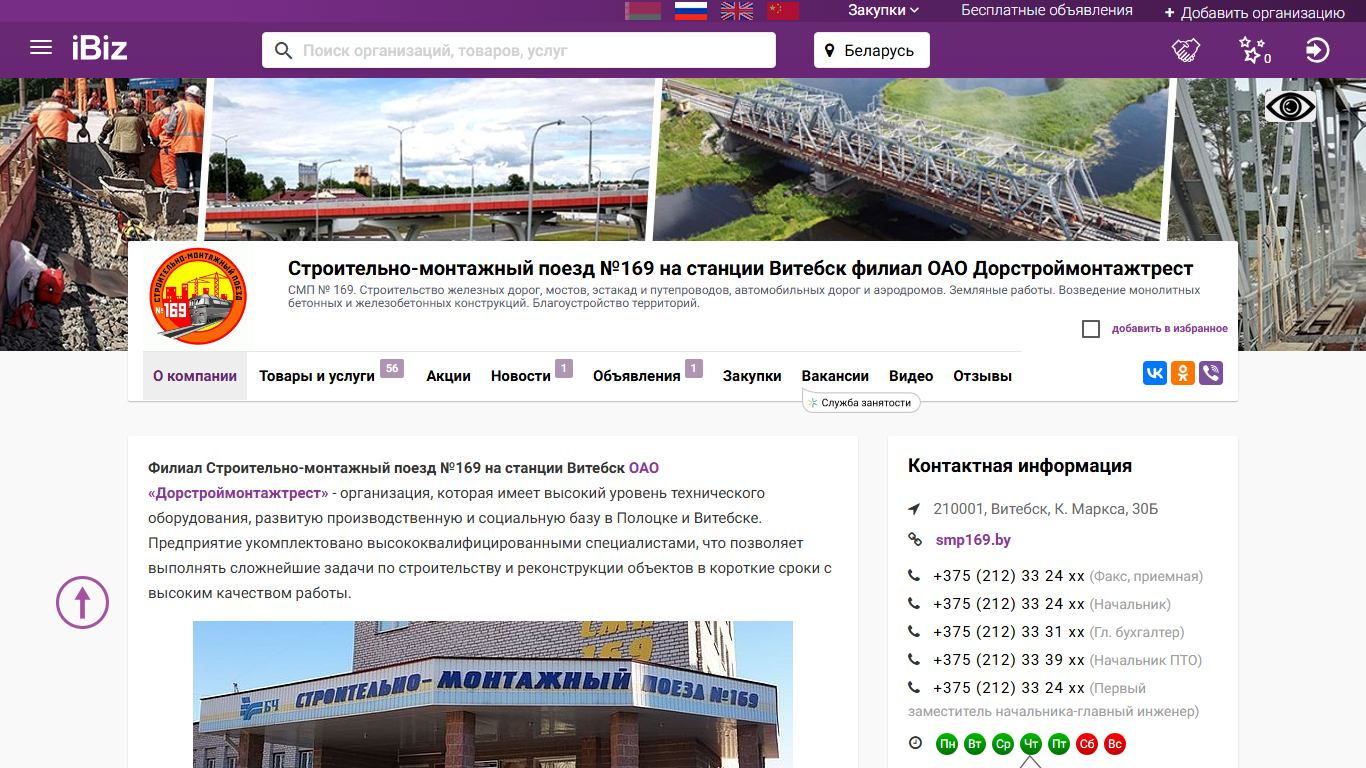Viewport: 1366px width, 768px height.
Task: Select the UK flag language
Action: 738,11
